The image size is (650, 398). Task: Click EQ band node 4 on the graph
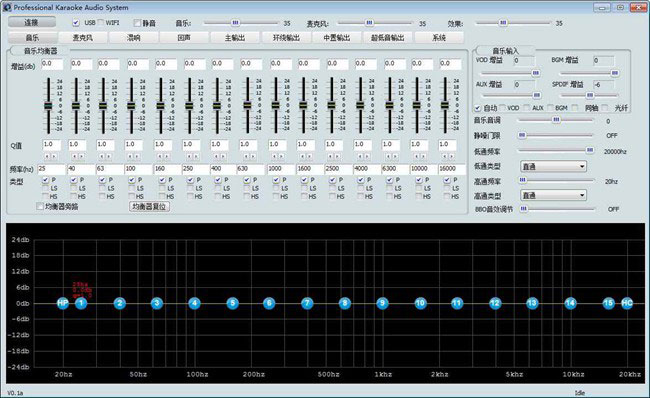[194, 303]
